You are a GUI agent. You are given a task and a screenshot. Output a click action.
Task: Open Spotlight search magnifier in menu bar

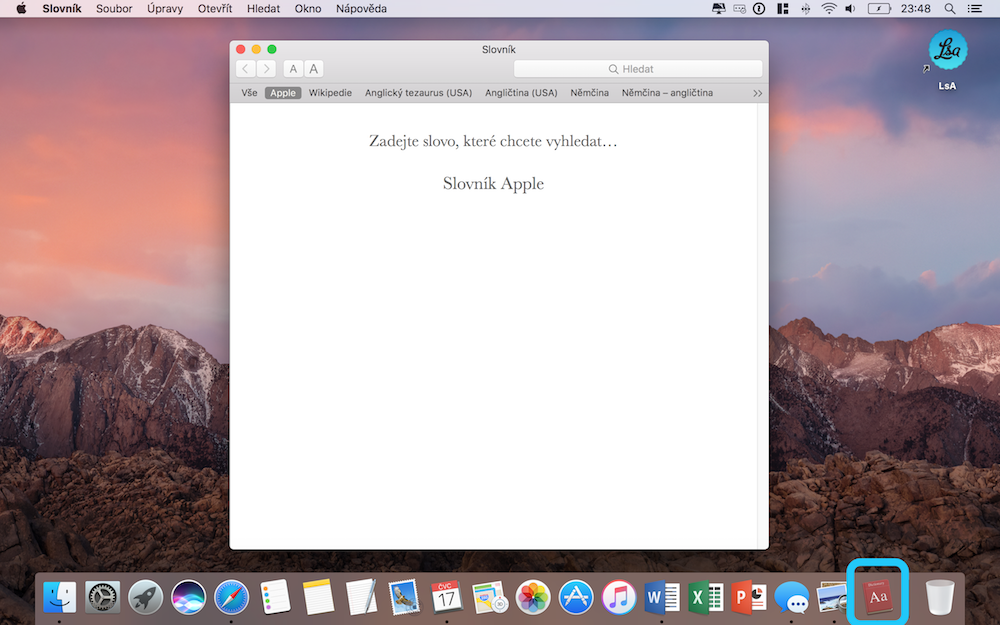pos(950,9)
